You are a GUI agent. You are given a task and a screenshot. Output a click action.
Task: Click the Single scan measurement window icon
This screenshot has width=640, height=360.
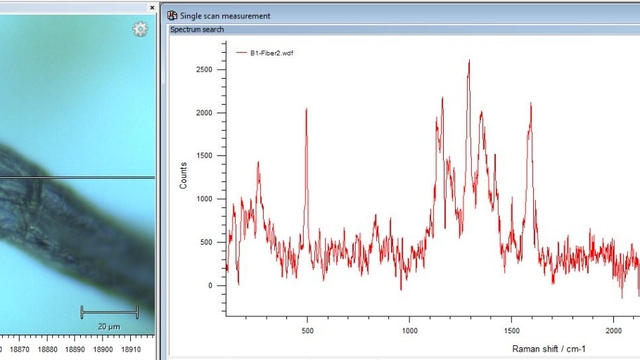pyautogui.click(x=172, y=16)
